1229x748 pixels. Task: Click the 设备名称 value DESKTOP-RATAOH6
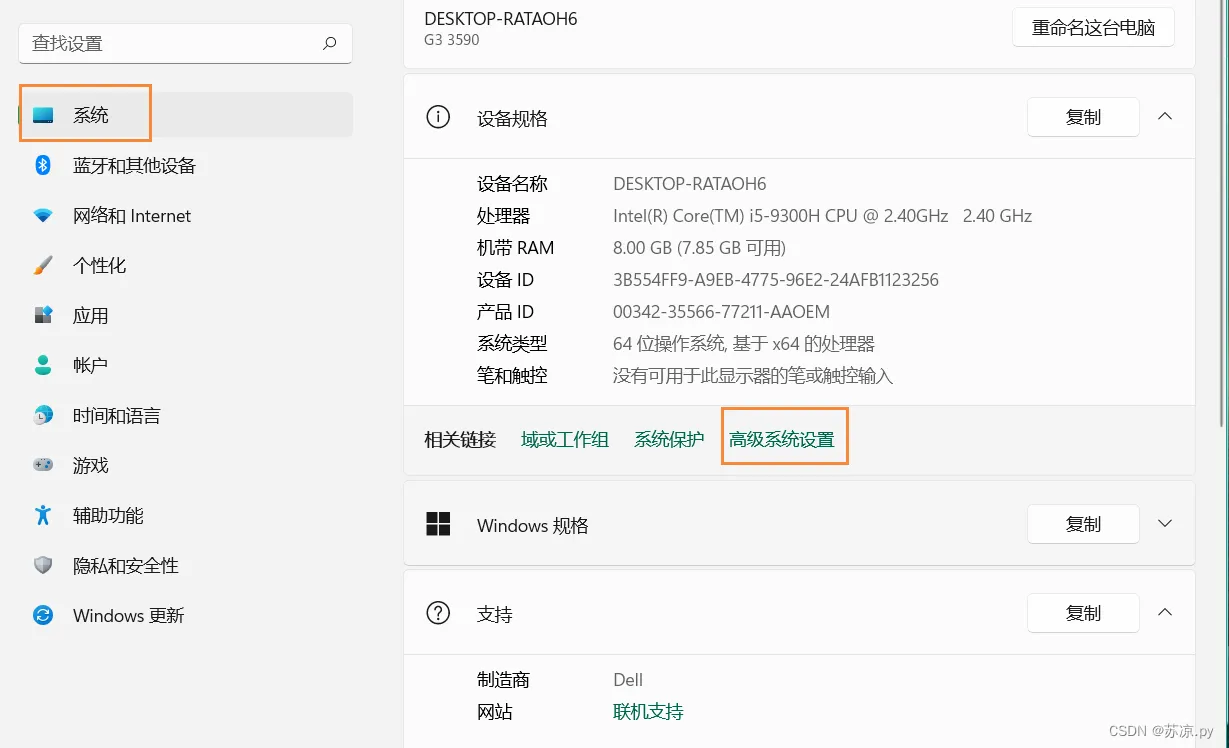pos(689,184)
